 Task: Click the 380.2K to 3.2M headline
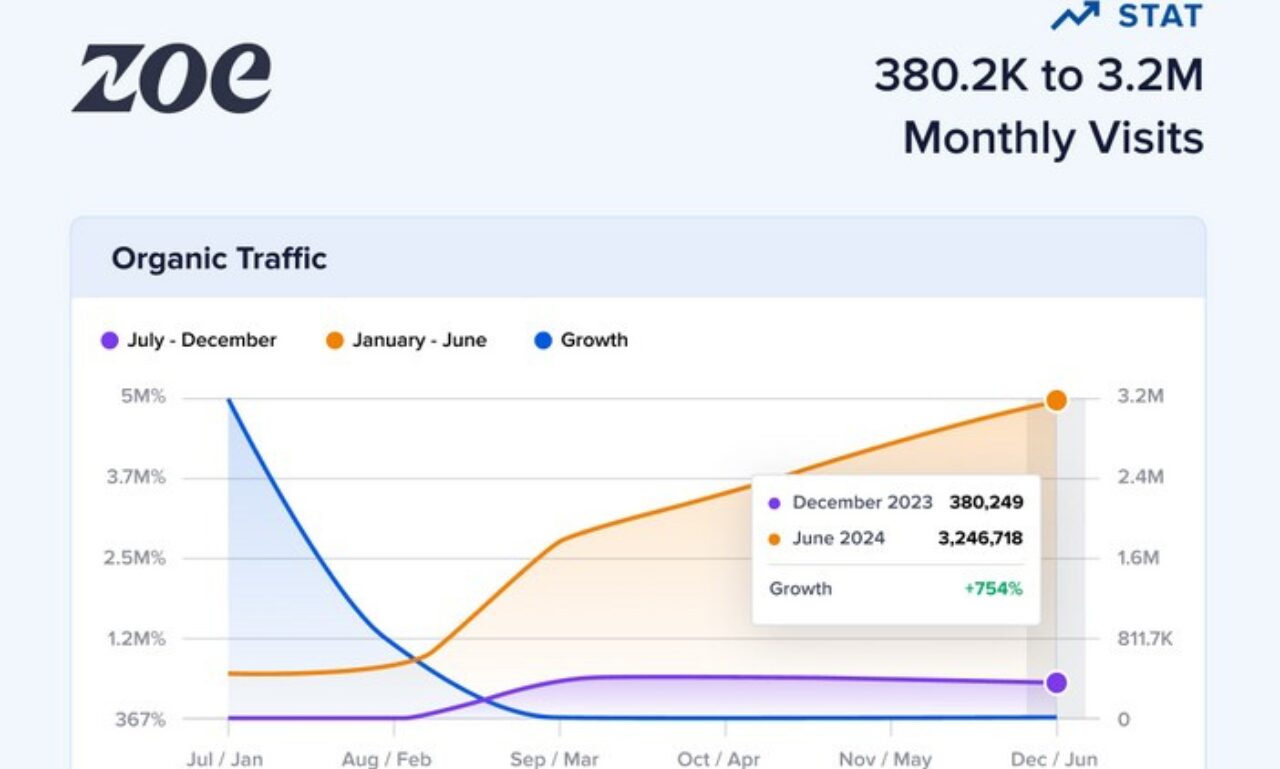pyautogui.click(x=1038, y=76)
